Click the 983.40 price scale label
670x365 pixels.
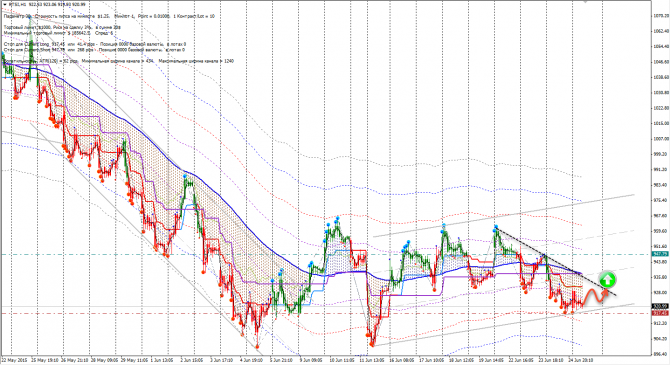click(661, 185)
